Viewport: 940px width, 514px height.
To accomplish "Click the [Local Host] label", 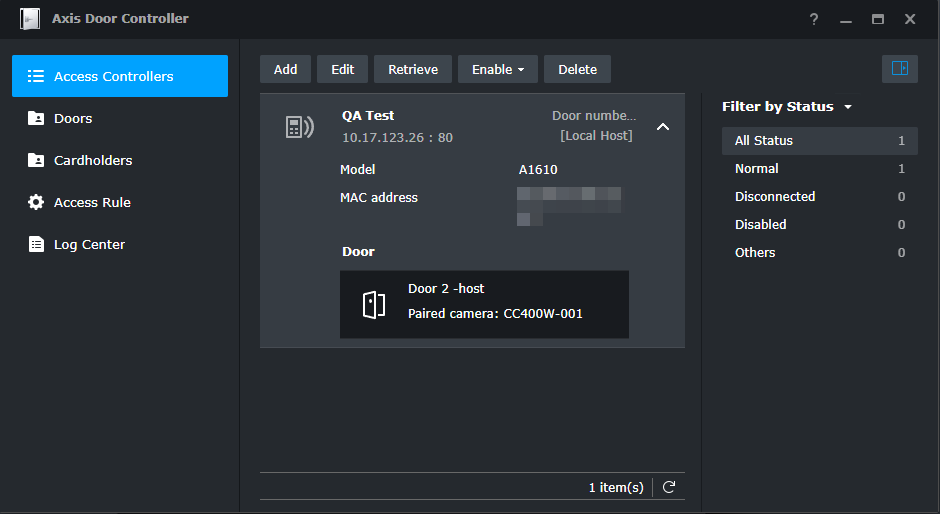I will (596, 136).
